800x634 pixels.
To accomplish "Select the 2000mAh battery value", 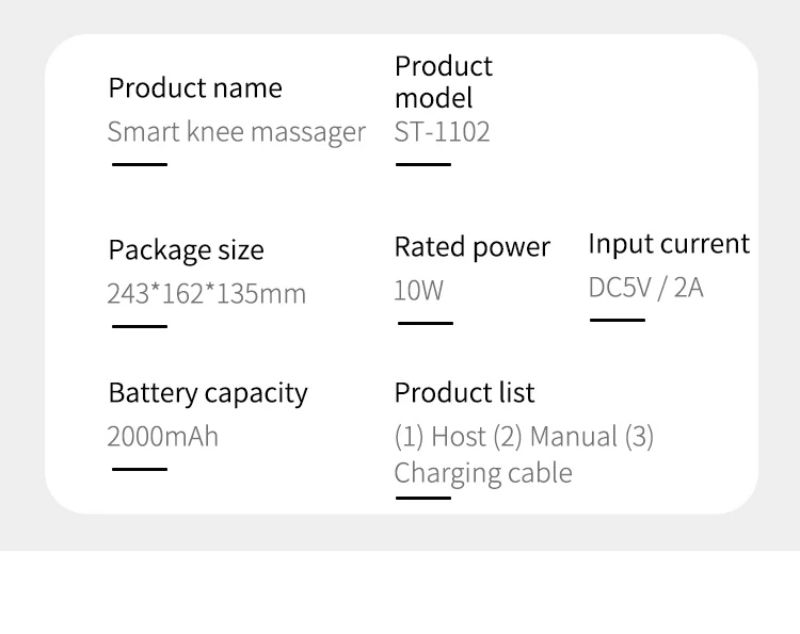I will pos(163,437).
